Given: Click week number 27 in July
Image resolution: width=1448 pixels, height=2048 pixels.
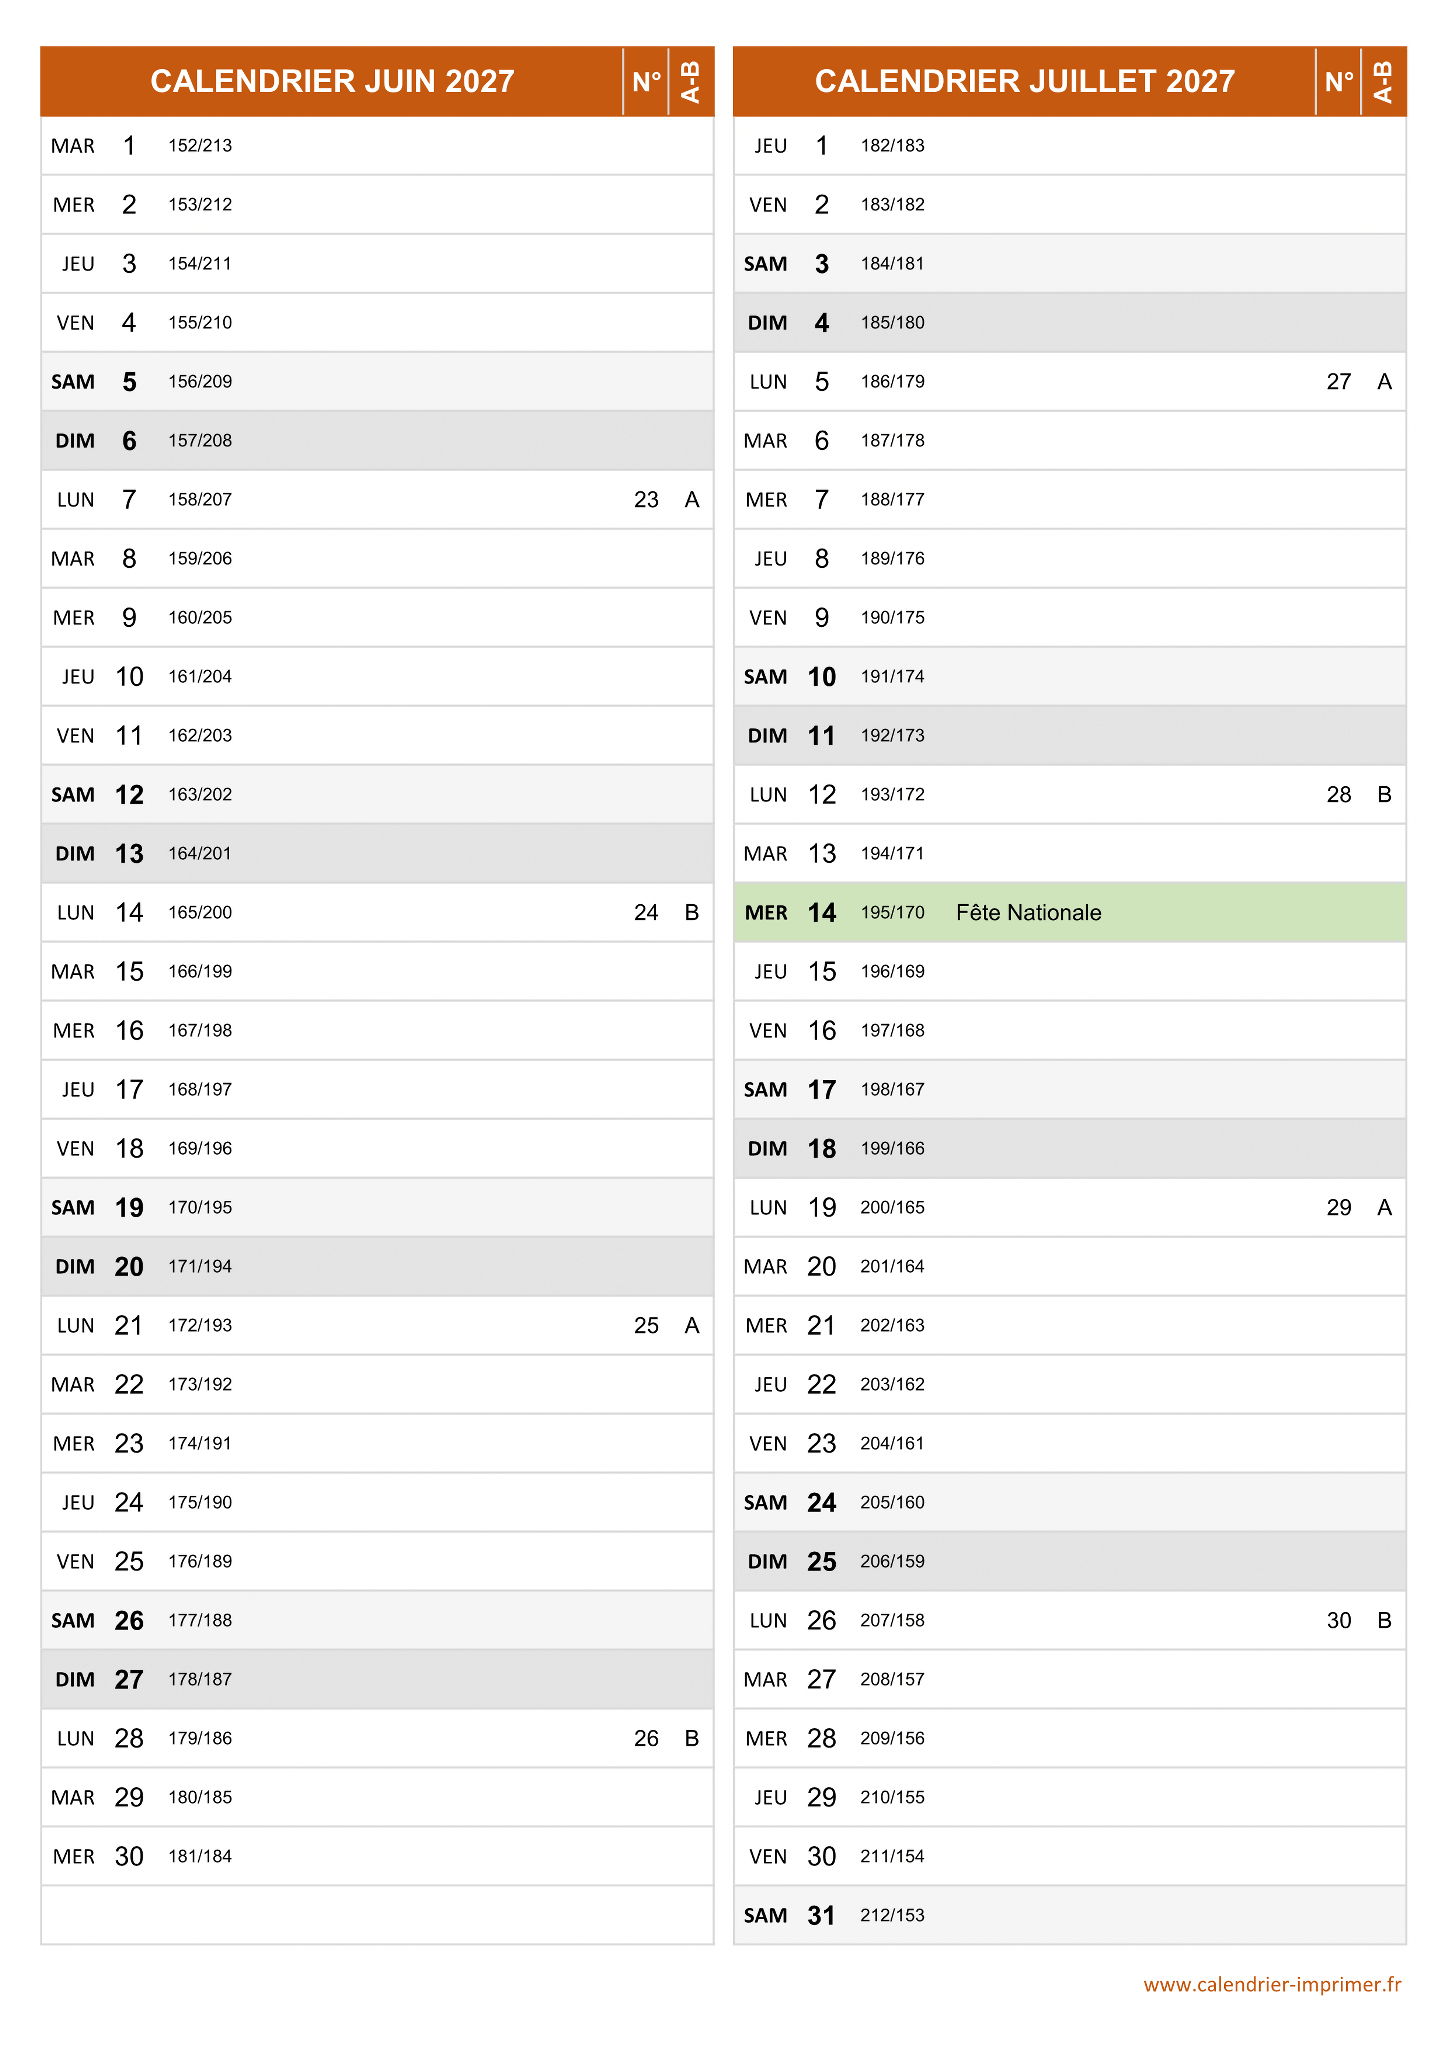Looking at the screenshot, I should [x=1339, y=382].
